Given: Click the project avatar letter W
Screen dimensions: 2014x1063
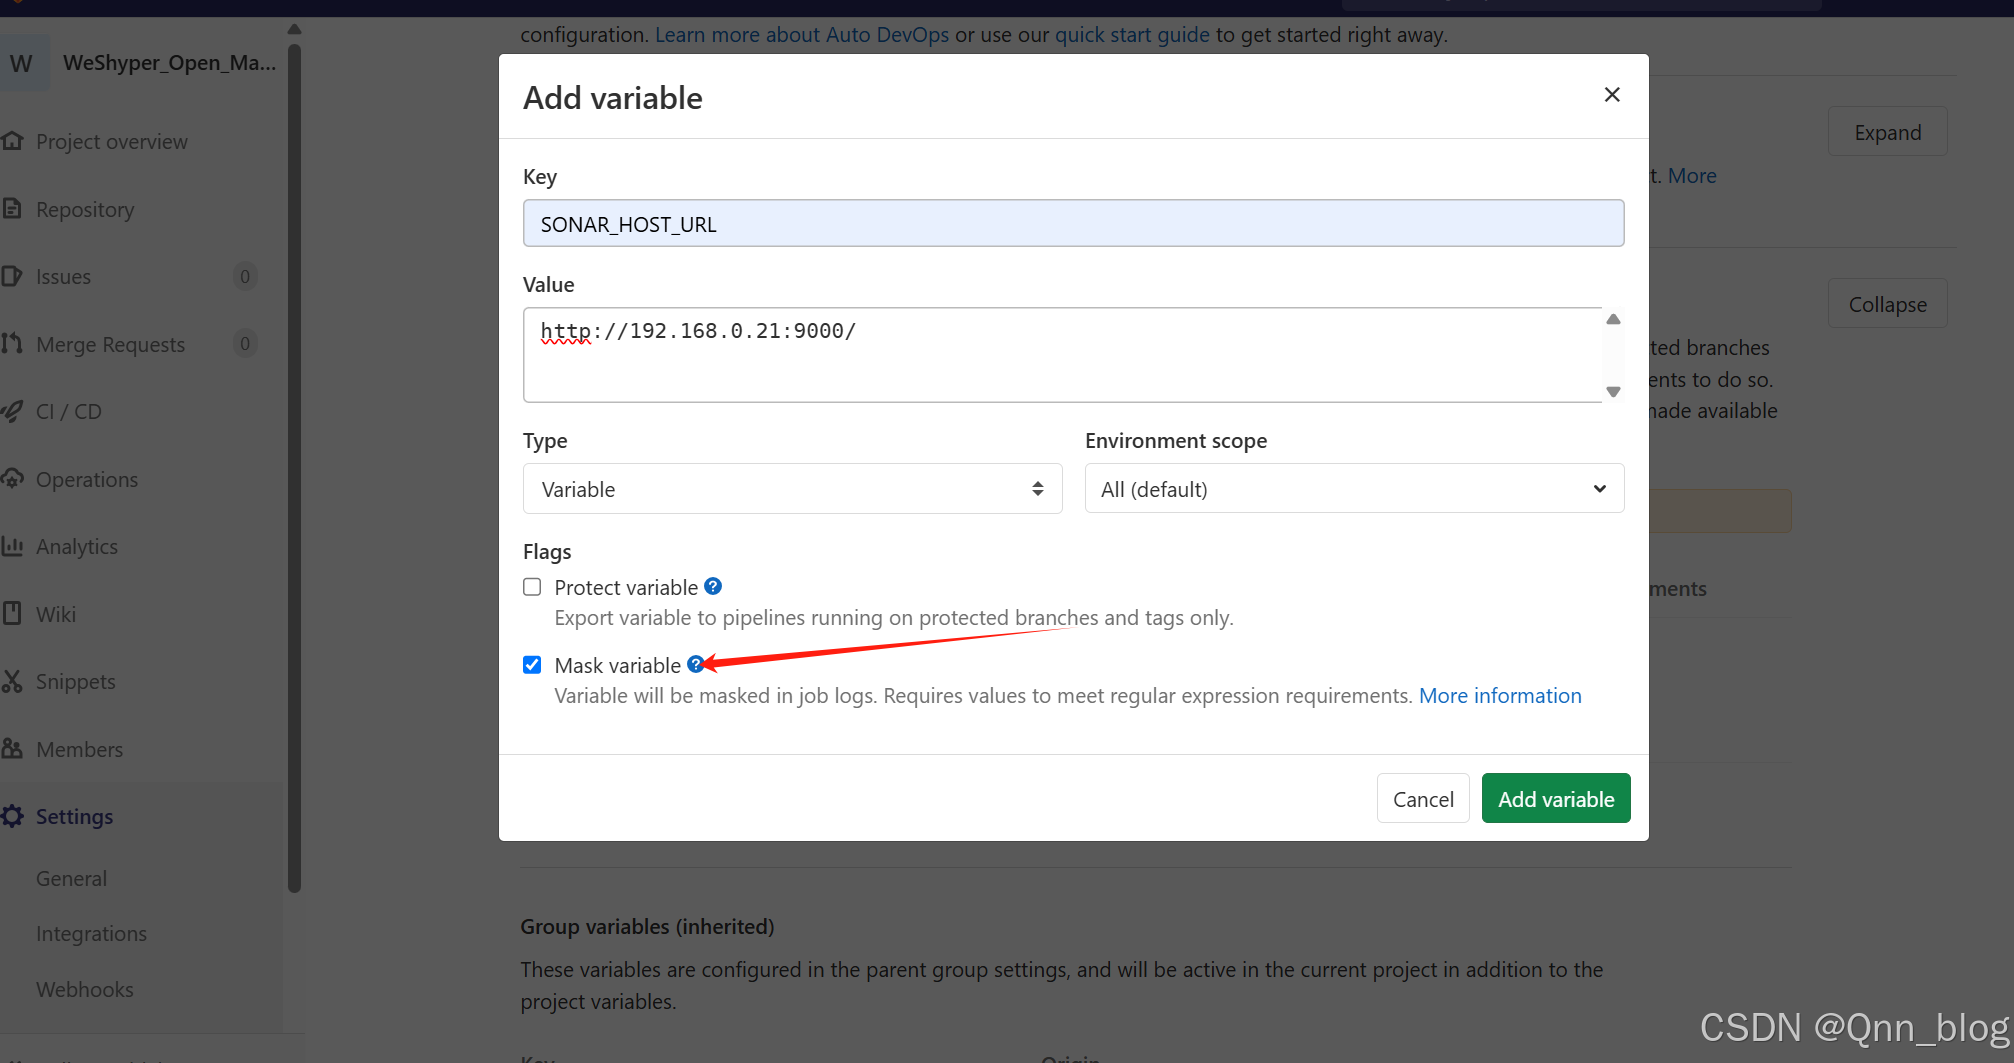Looking at the screenshot, I should tap(21, 63).
